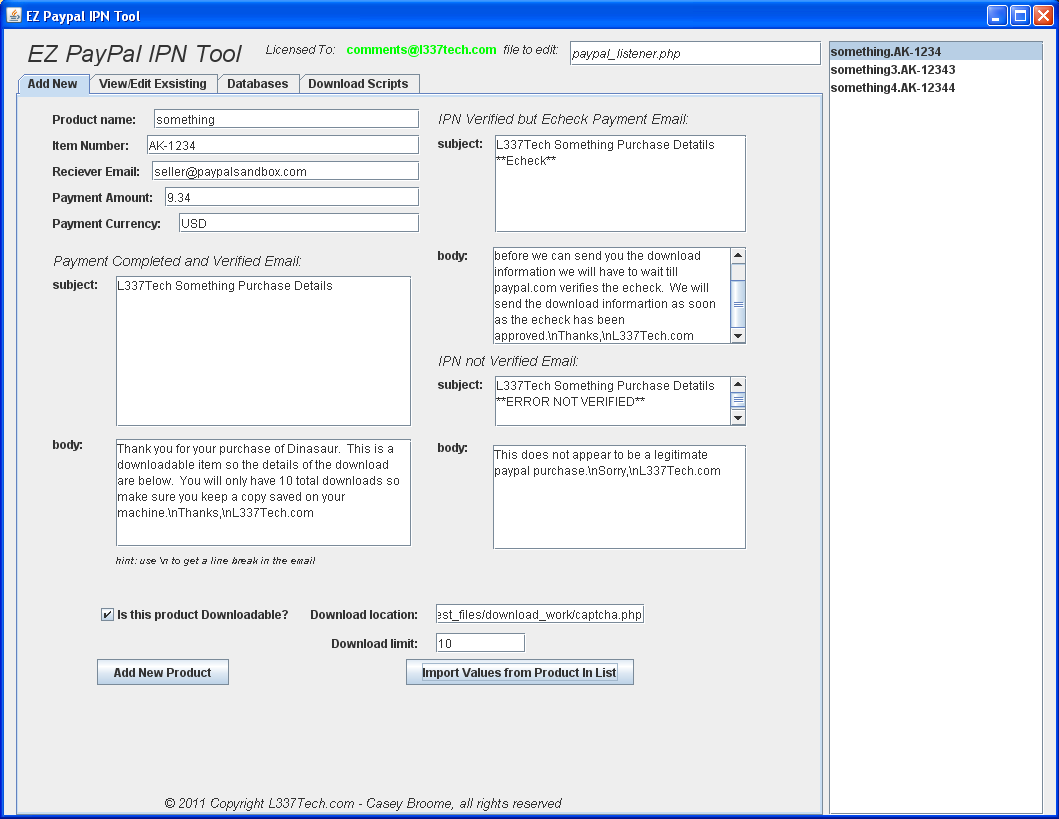Click the IPN not Verified subject box
The image size is (1059, 819).
tap(613, 401)
